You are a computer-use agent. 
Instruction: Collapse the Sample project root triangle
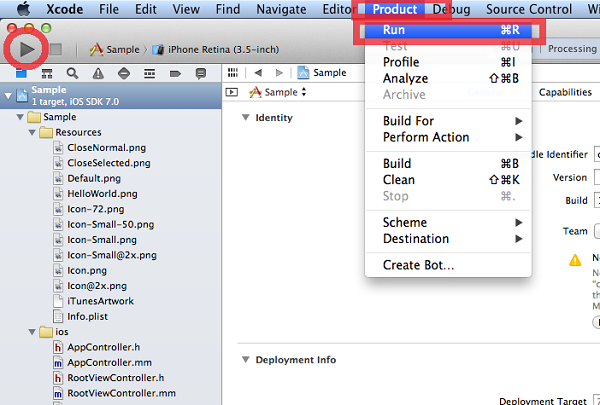[8, 96]
